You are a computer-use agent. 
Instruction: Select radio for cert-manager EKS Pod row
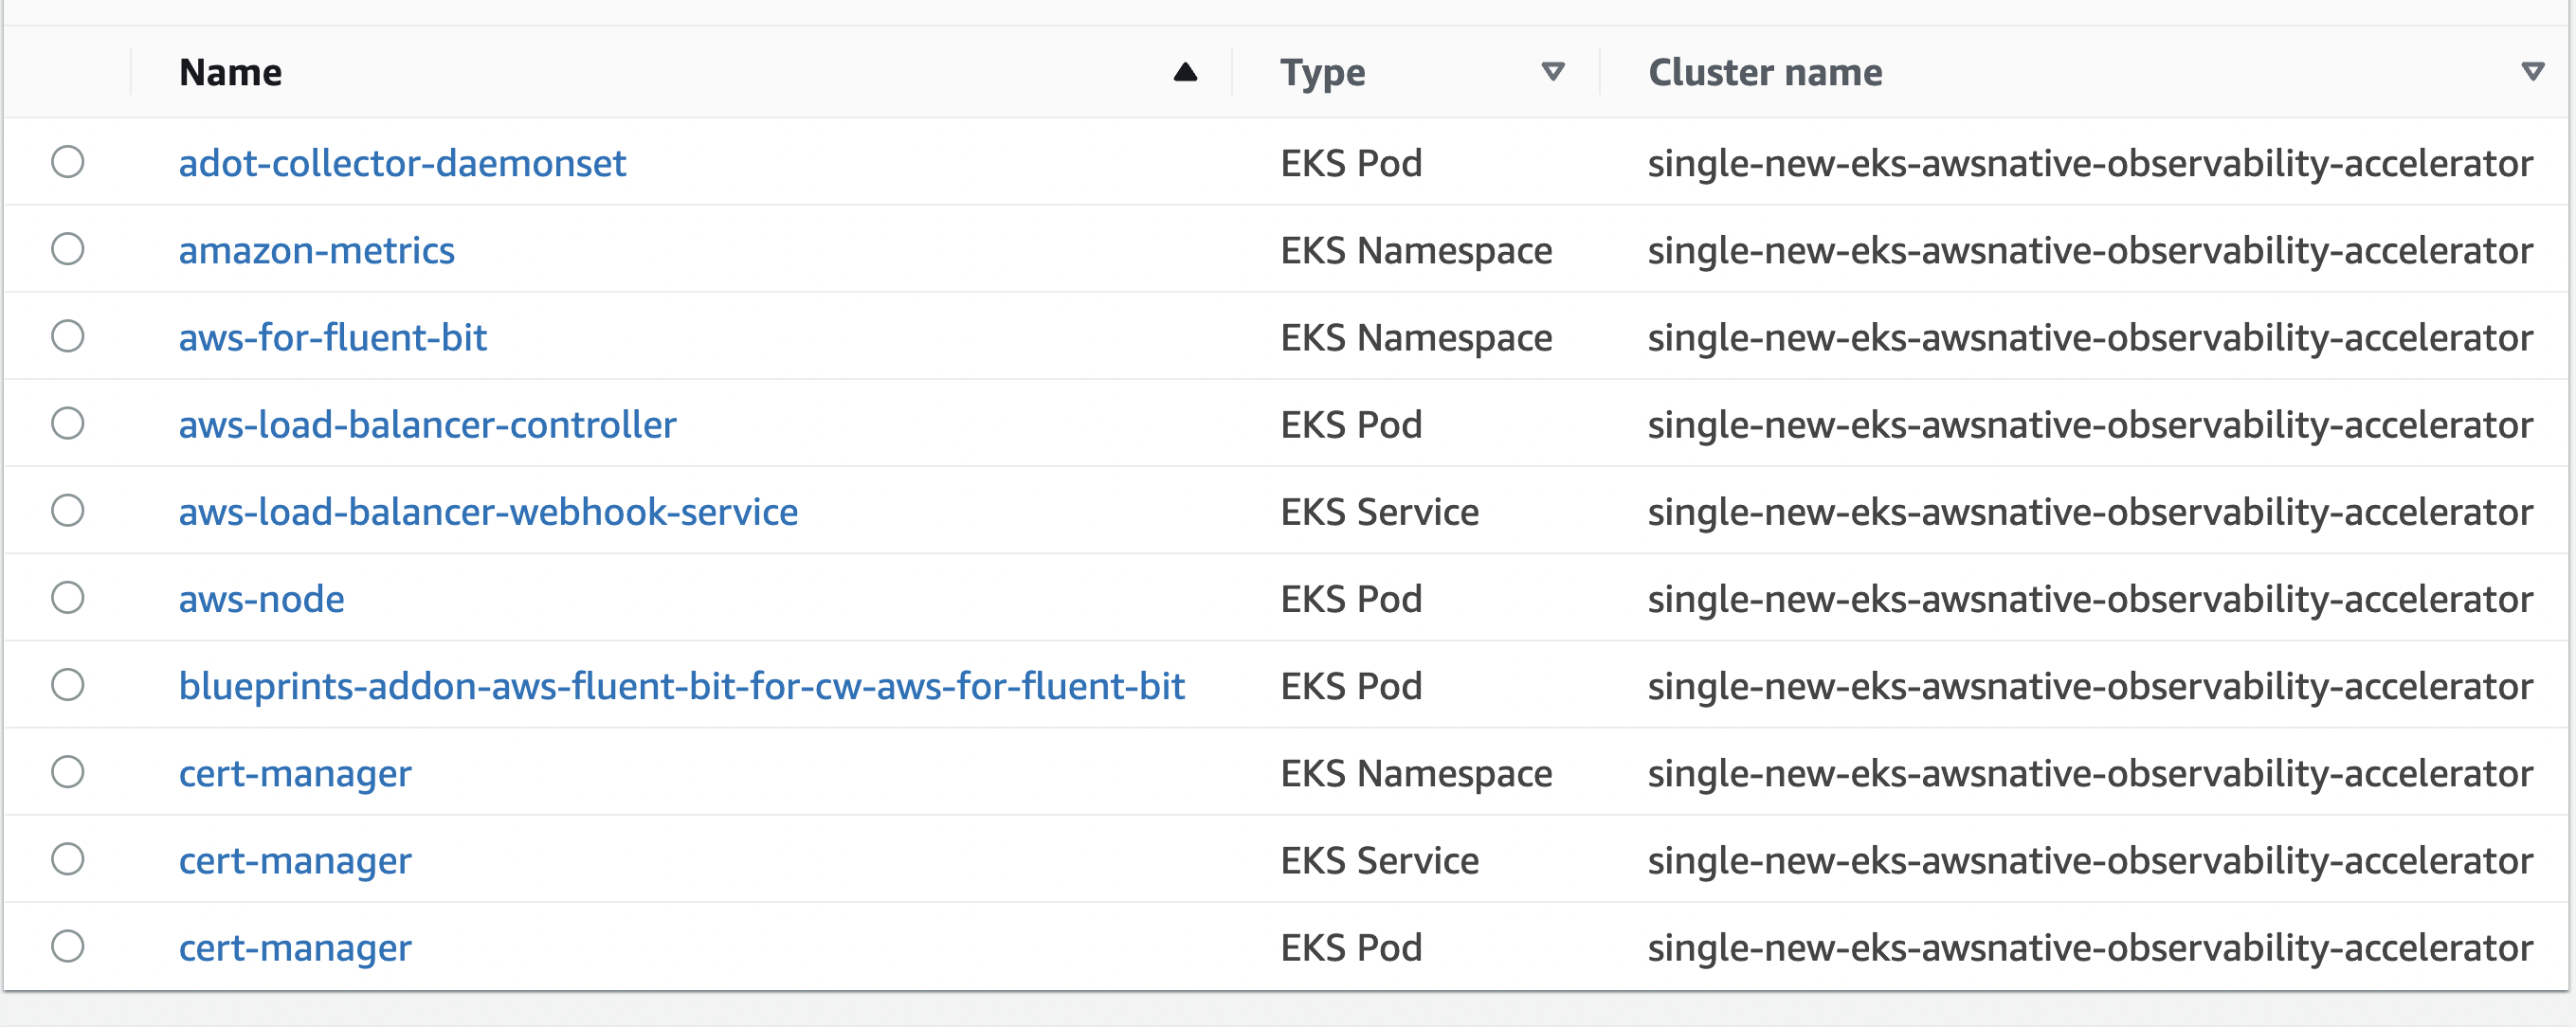click(x=68, y=946)
